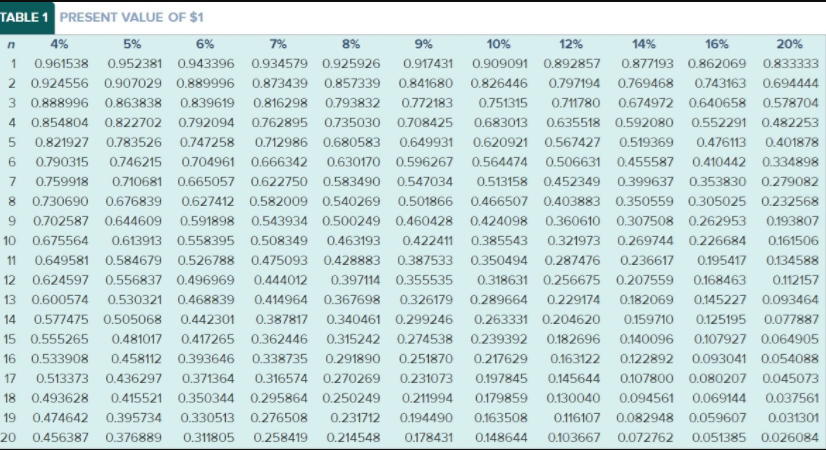Click the 4% column header
This screenshot has height=450, width=826.
click(x=59, y=44)
